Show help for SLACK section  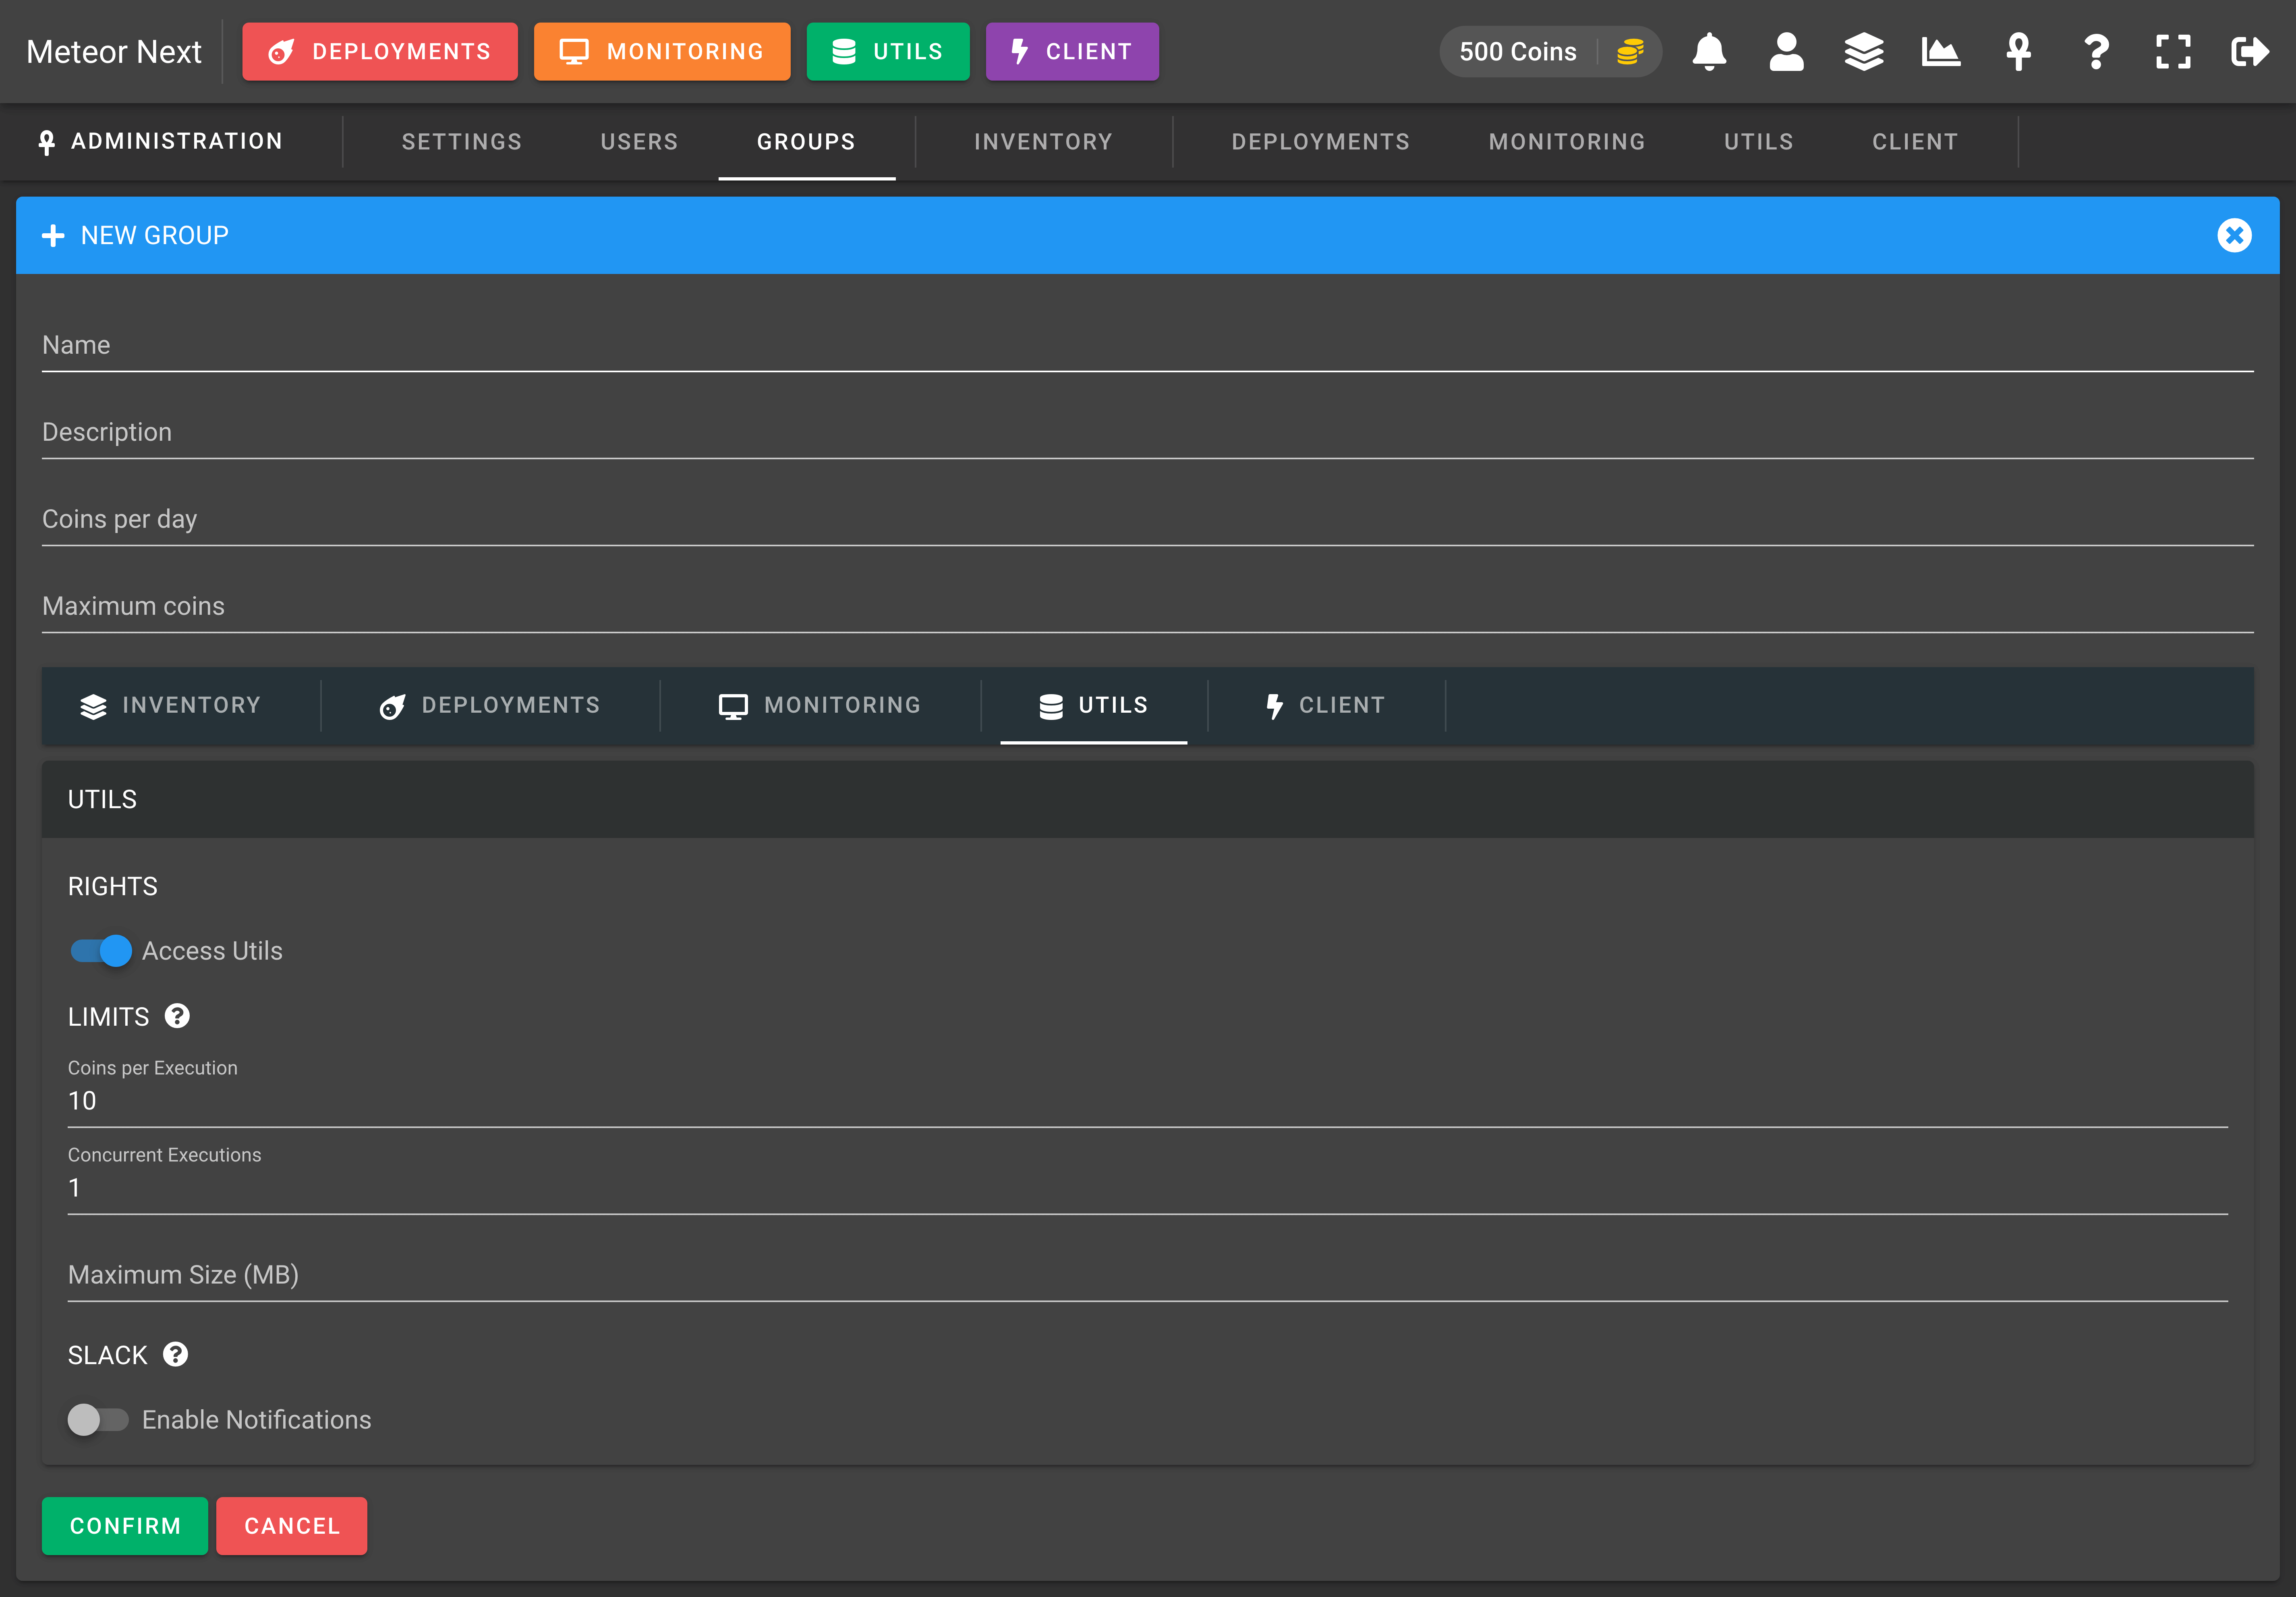coord(175,1354)
